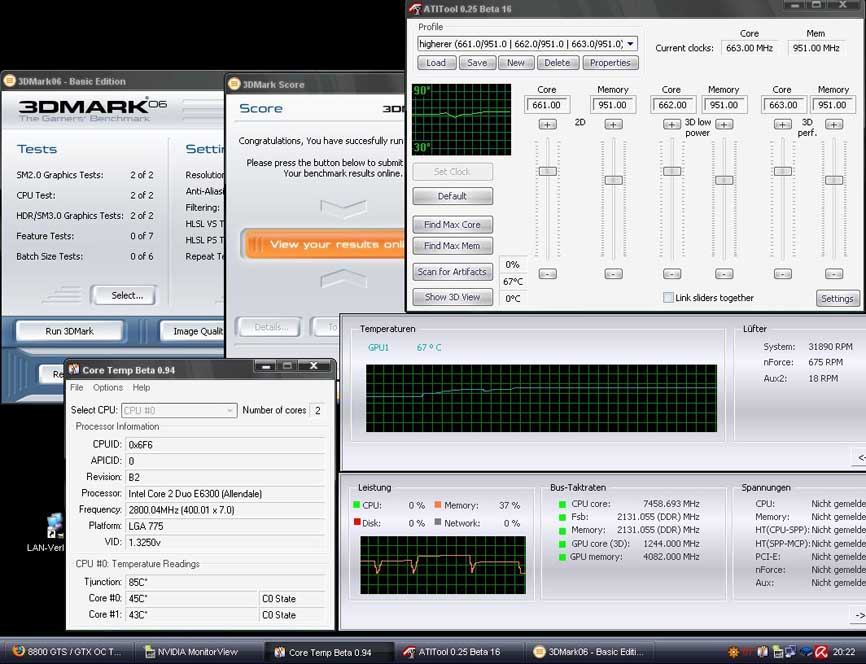Screen dimensions: 866x664
Task: Click the 2D Core clock slider handle
Action: pos(547,171)
